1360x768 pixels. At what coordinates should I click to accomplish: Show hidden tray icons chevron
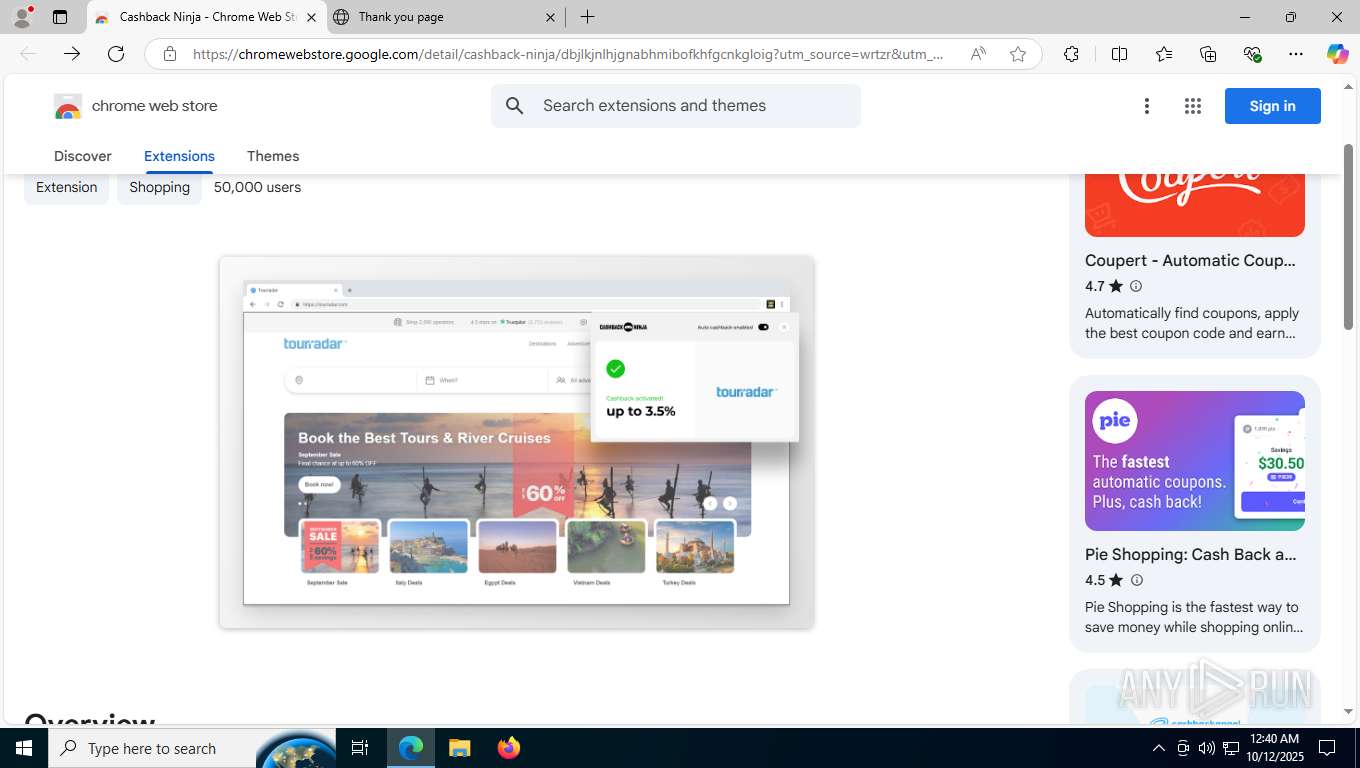1159,748
